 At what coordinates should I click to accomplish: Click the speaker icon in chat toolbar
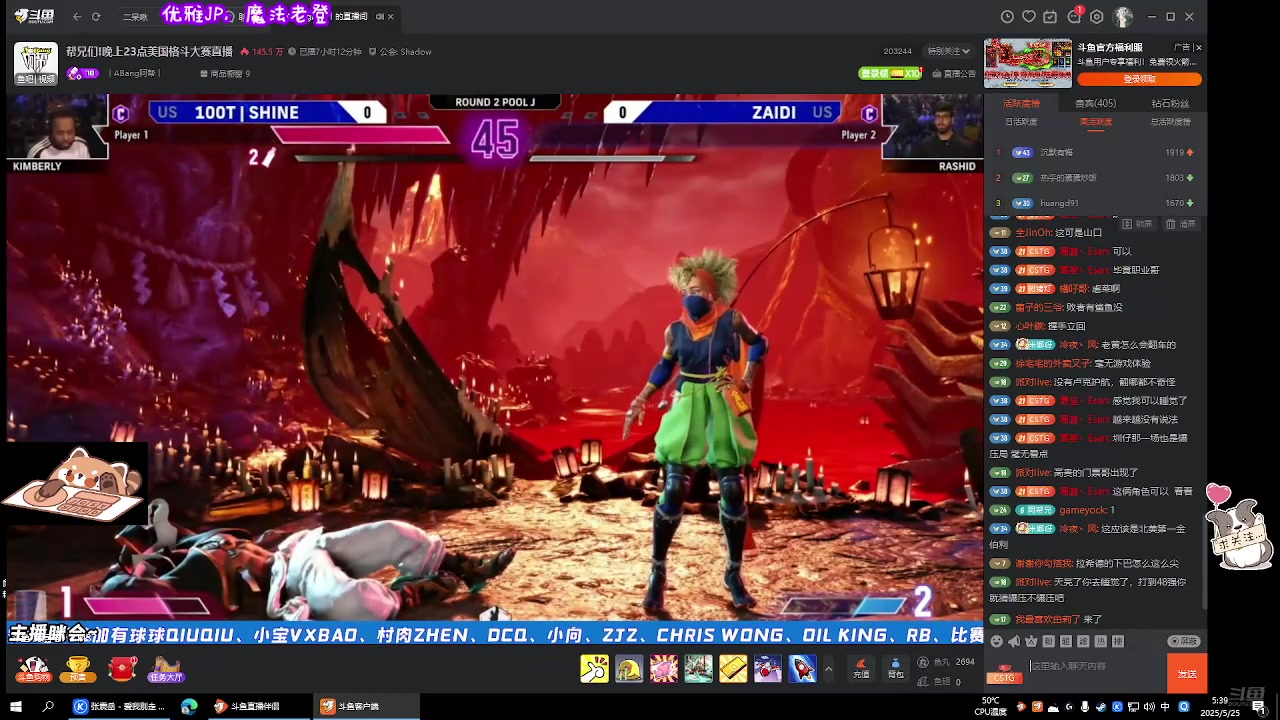click(1014, 641)
